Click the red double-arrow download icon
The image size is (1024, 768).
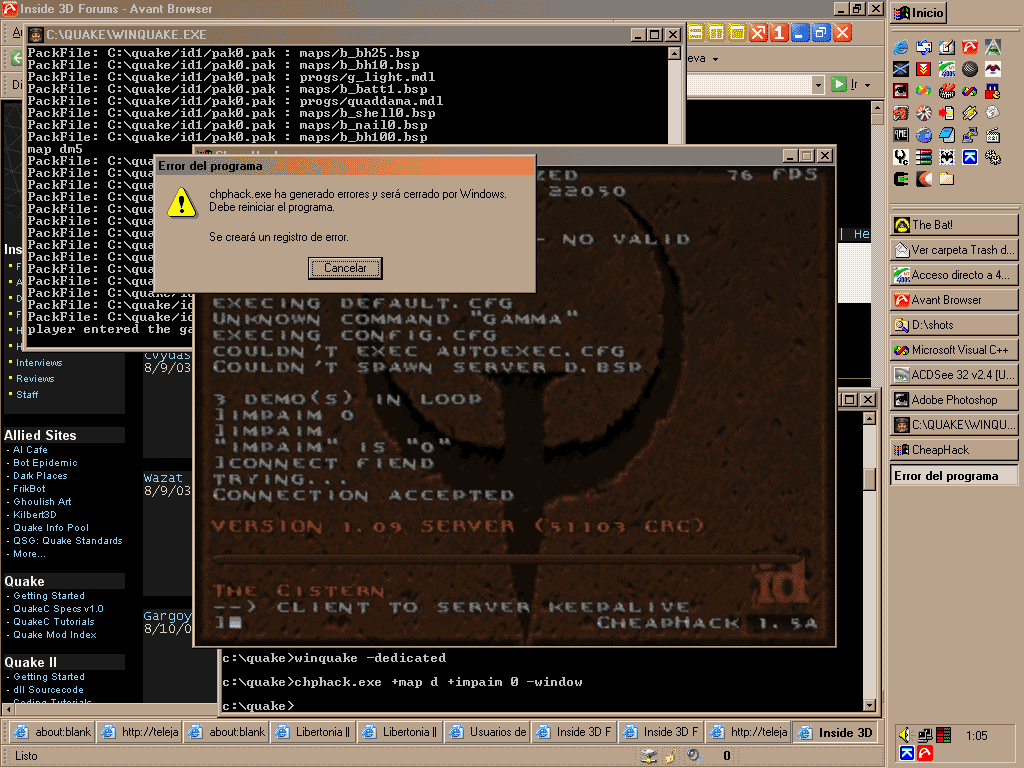[924, 69]
